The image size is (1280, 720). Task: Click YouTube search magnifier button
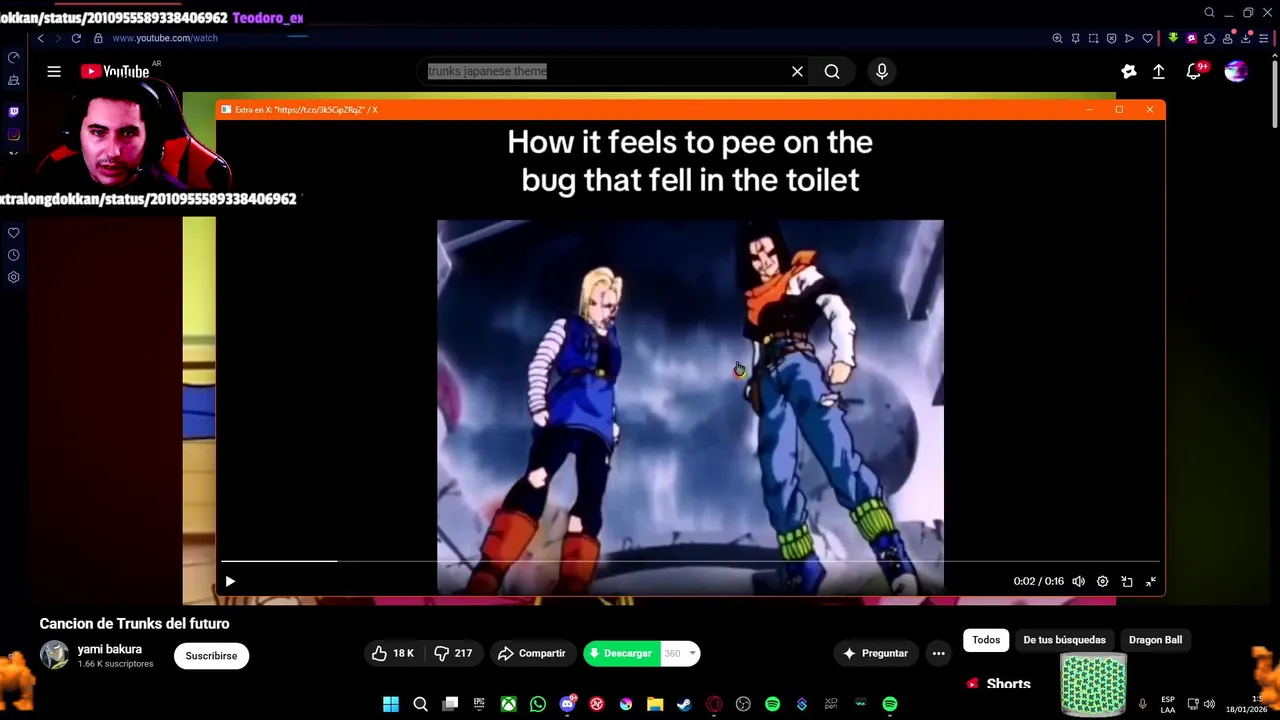pyautogui.click(x=832, y=71)
